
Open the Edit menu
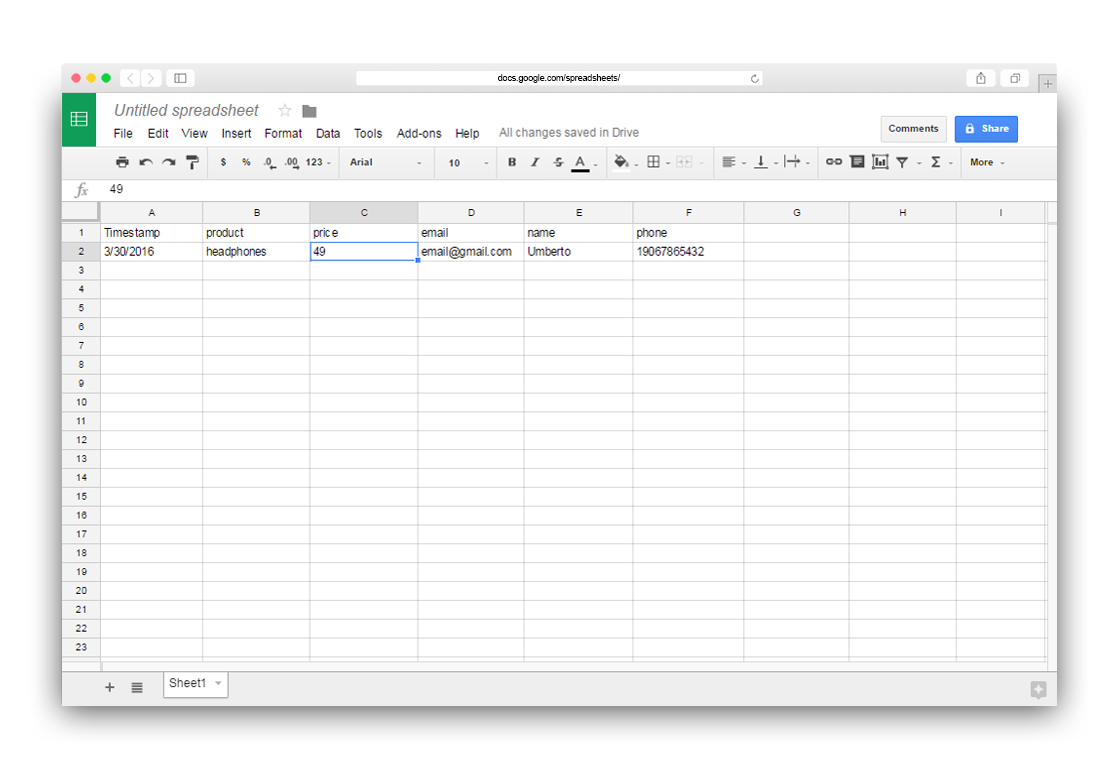click(x=158, y=134)
